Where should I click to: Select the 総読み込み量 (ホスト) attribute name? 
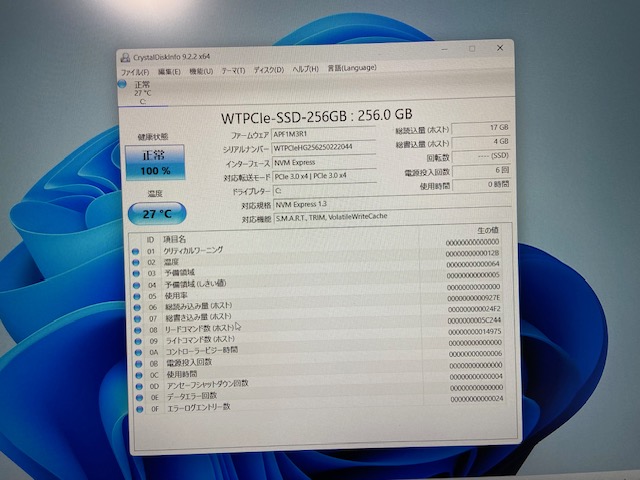[x=199, y=306]
